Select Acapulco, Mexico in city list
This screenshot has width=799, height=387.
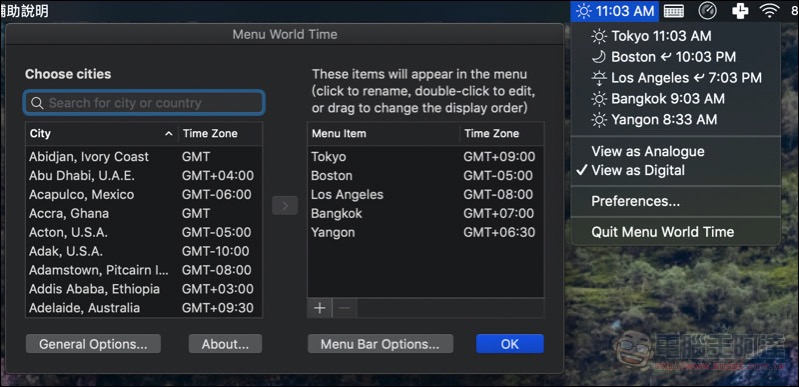[x=144, y=194]
